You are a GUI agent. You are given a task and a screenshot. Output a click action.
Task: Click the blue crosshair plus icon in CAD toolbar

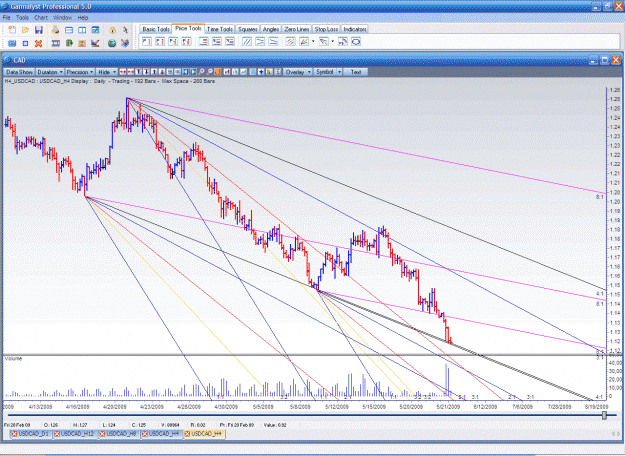[261, 72]
